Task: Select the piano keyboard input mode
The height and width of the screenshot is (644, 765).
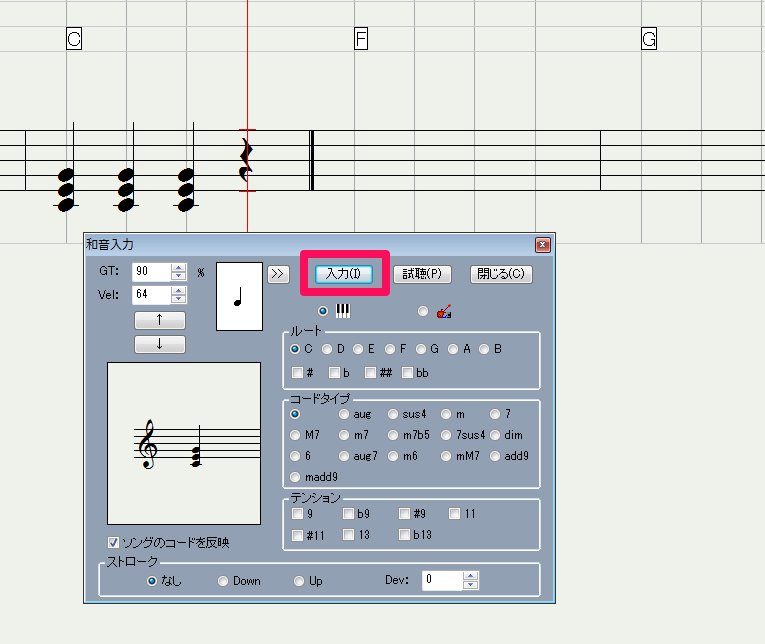Action: [x=322, y=311]
